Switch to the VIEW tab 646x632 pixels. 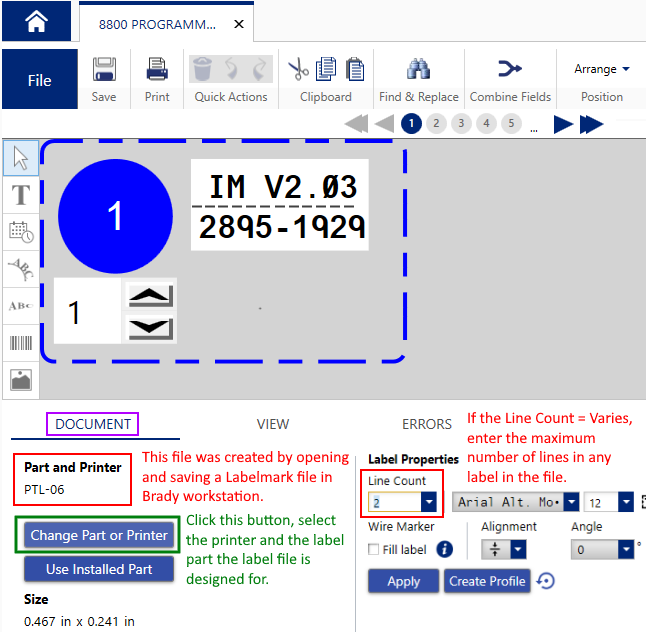click(273, 424)
